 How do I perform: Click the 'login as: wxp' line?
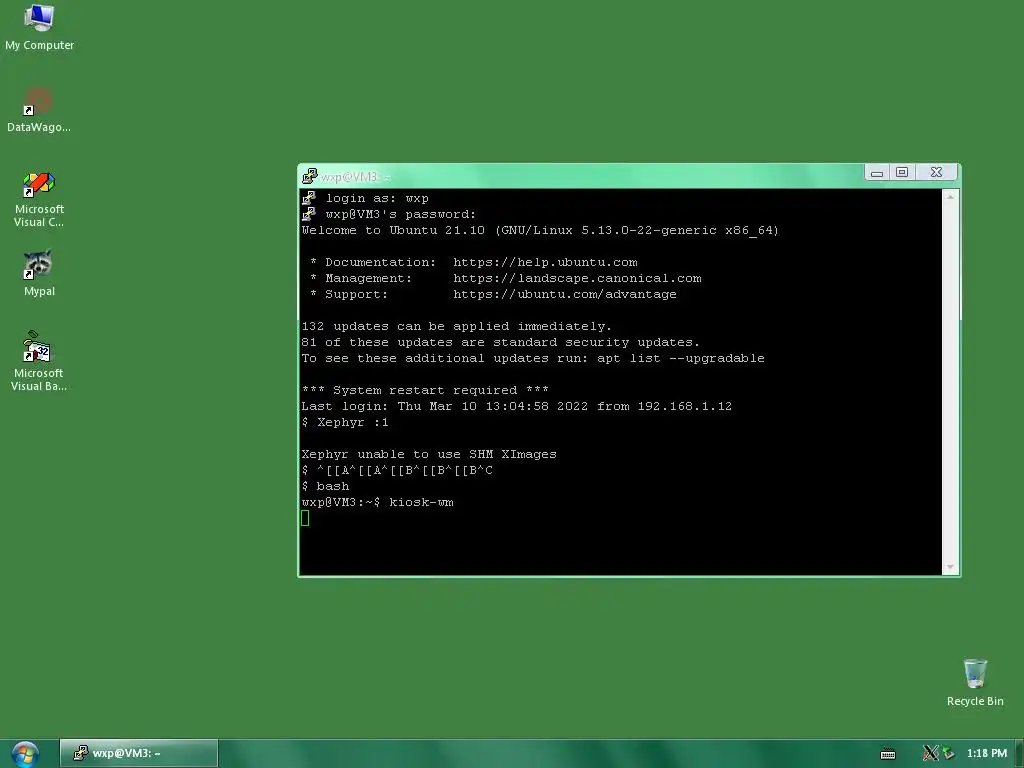377,199
